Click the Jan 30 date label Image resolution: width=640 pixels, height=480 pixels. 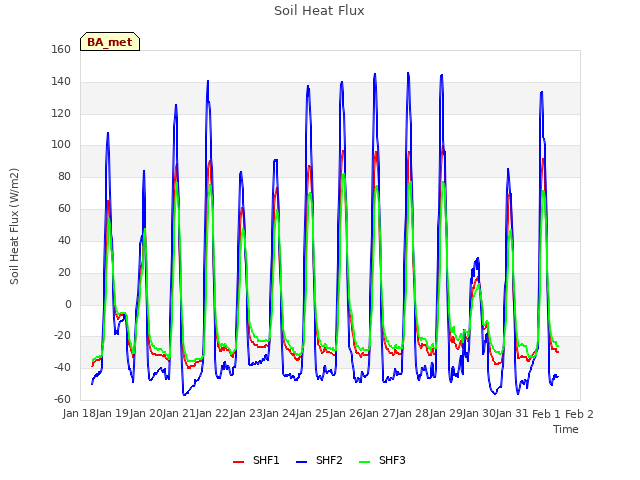pos(479,414)
